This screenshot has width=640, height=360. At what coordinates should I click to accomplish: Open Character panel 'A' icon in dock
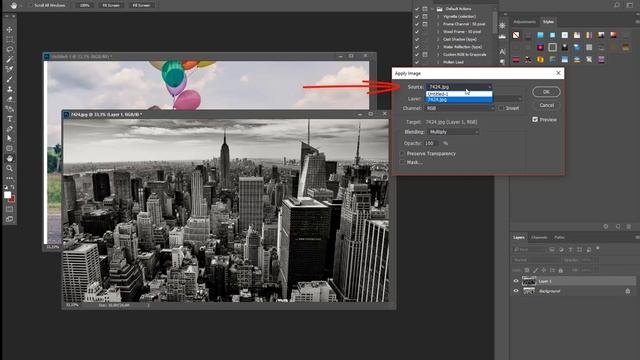point(502,51)
